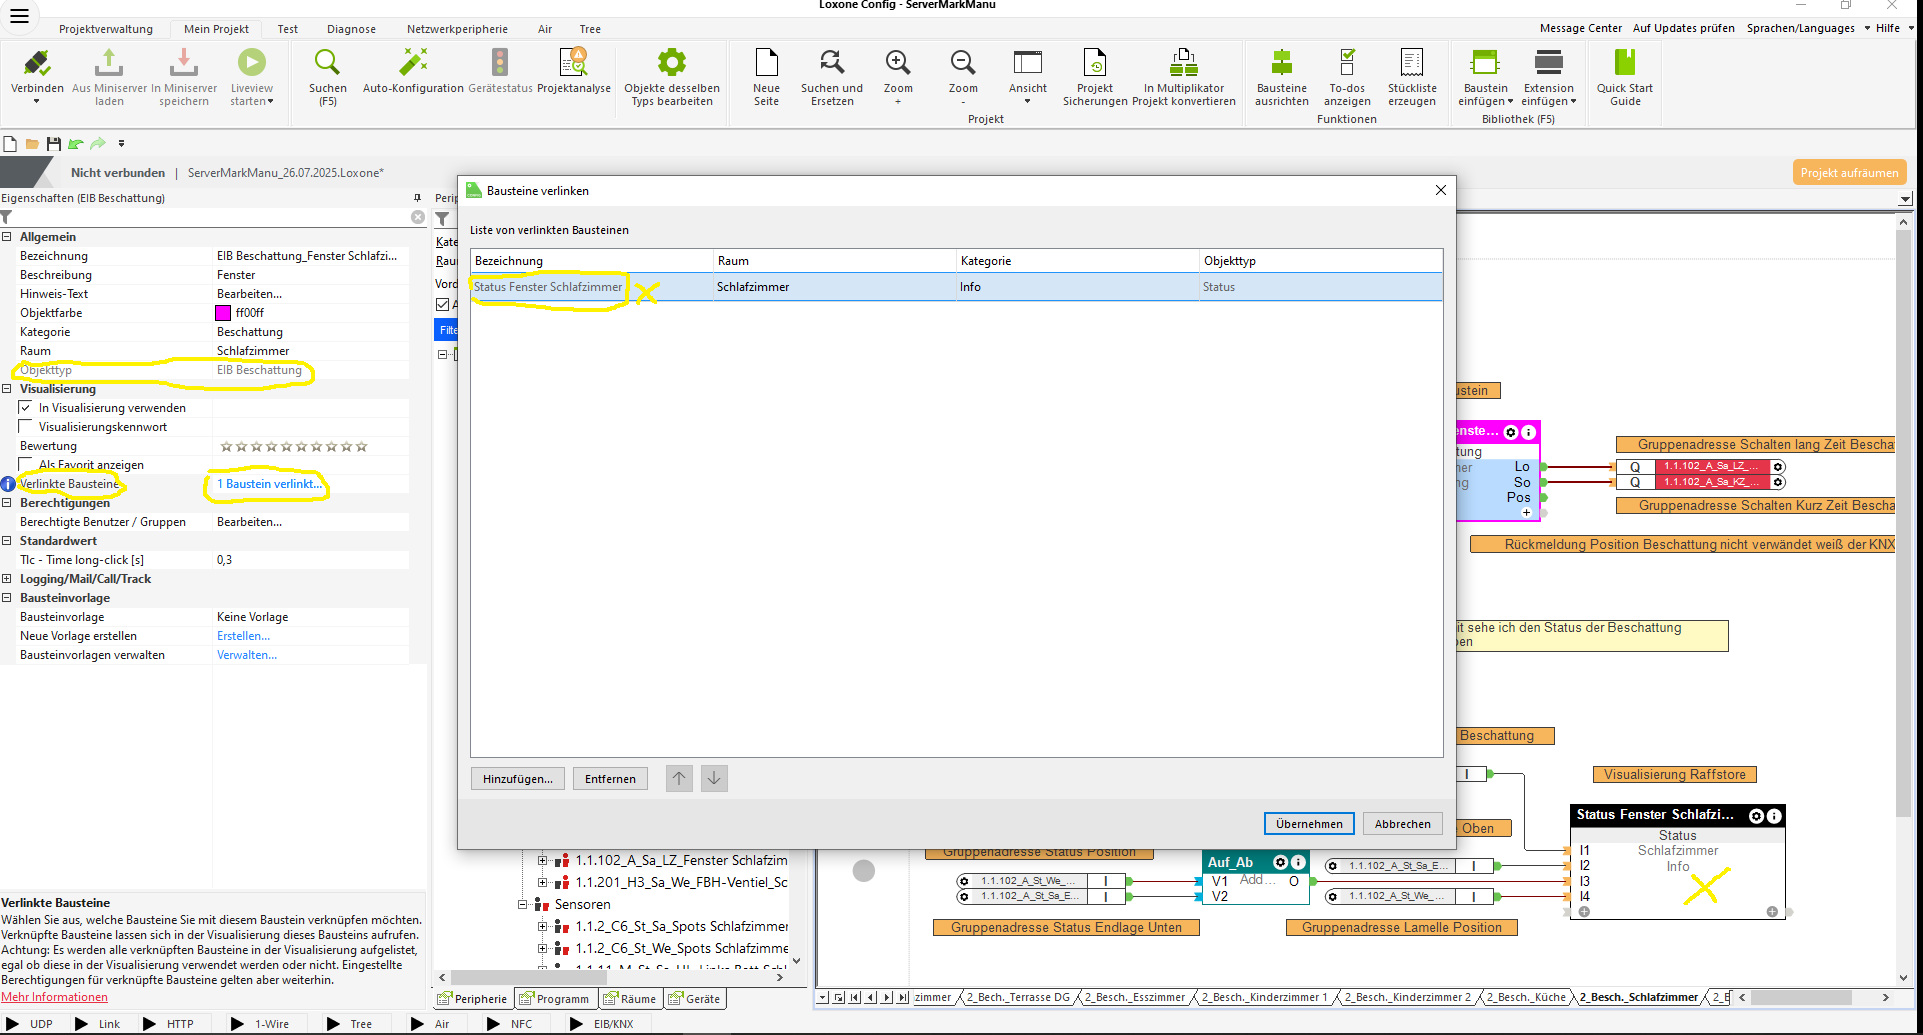This screenshot has width=1923, height=1035.
Task: Open the Baustein einfügen dropdown
Action: (1485, 101)
